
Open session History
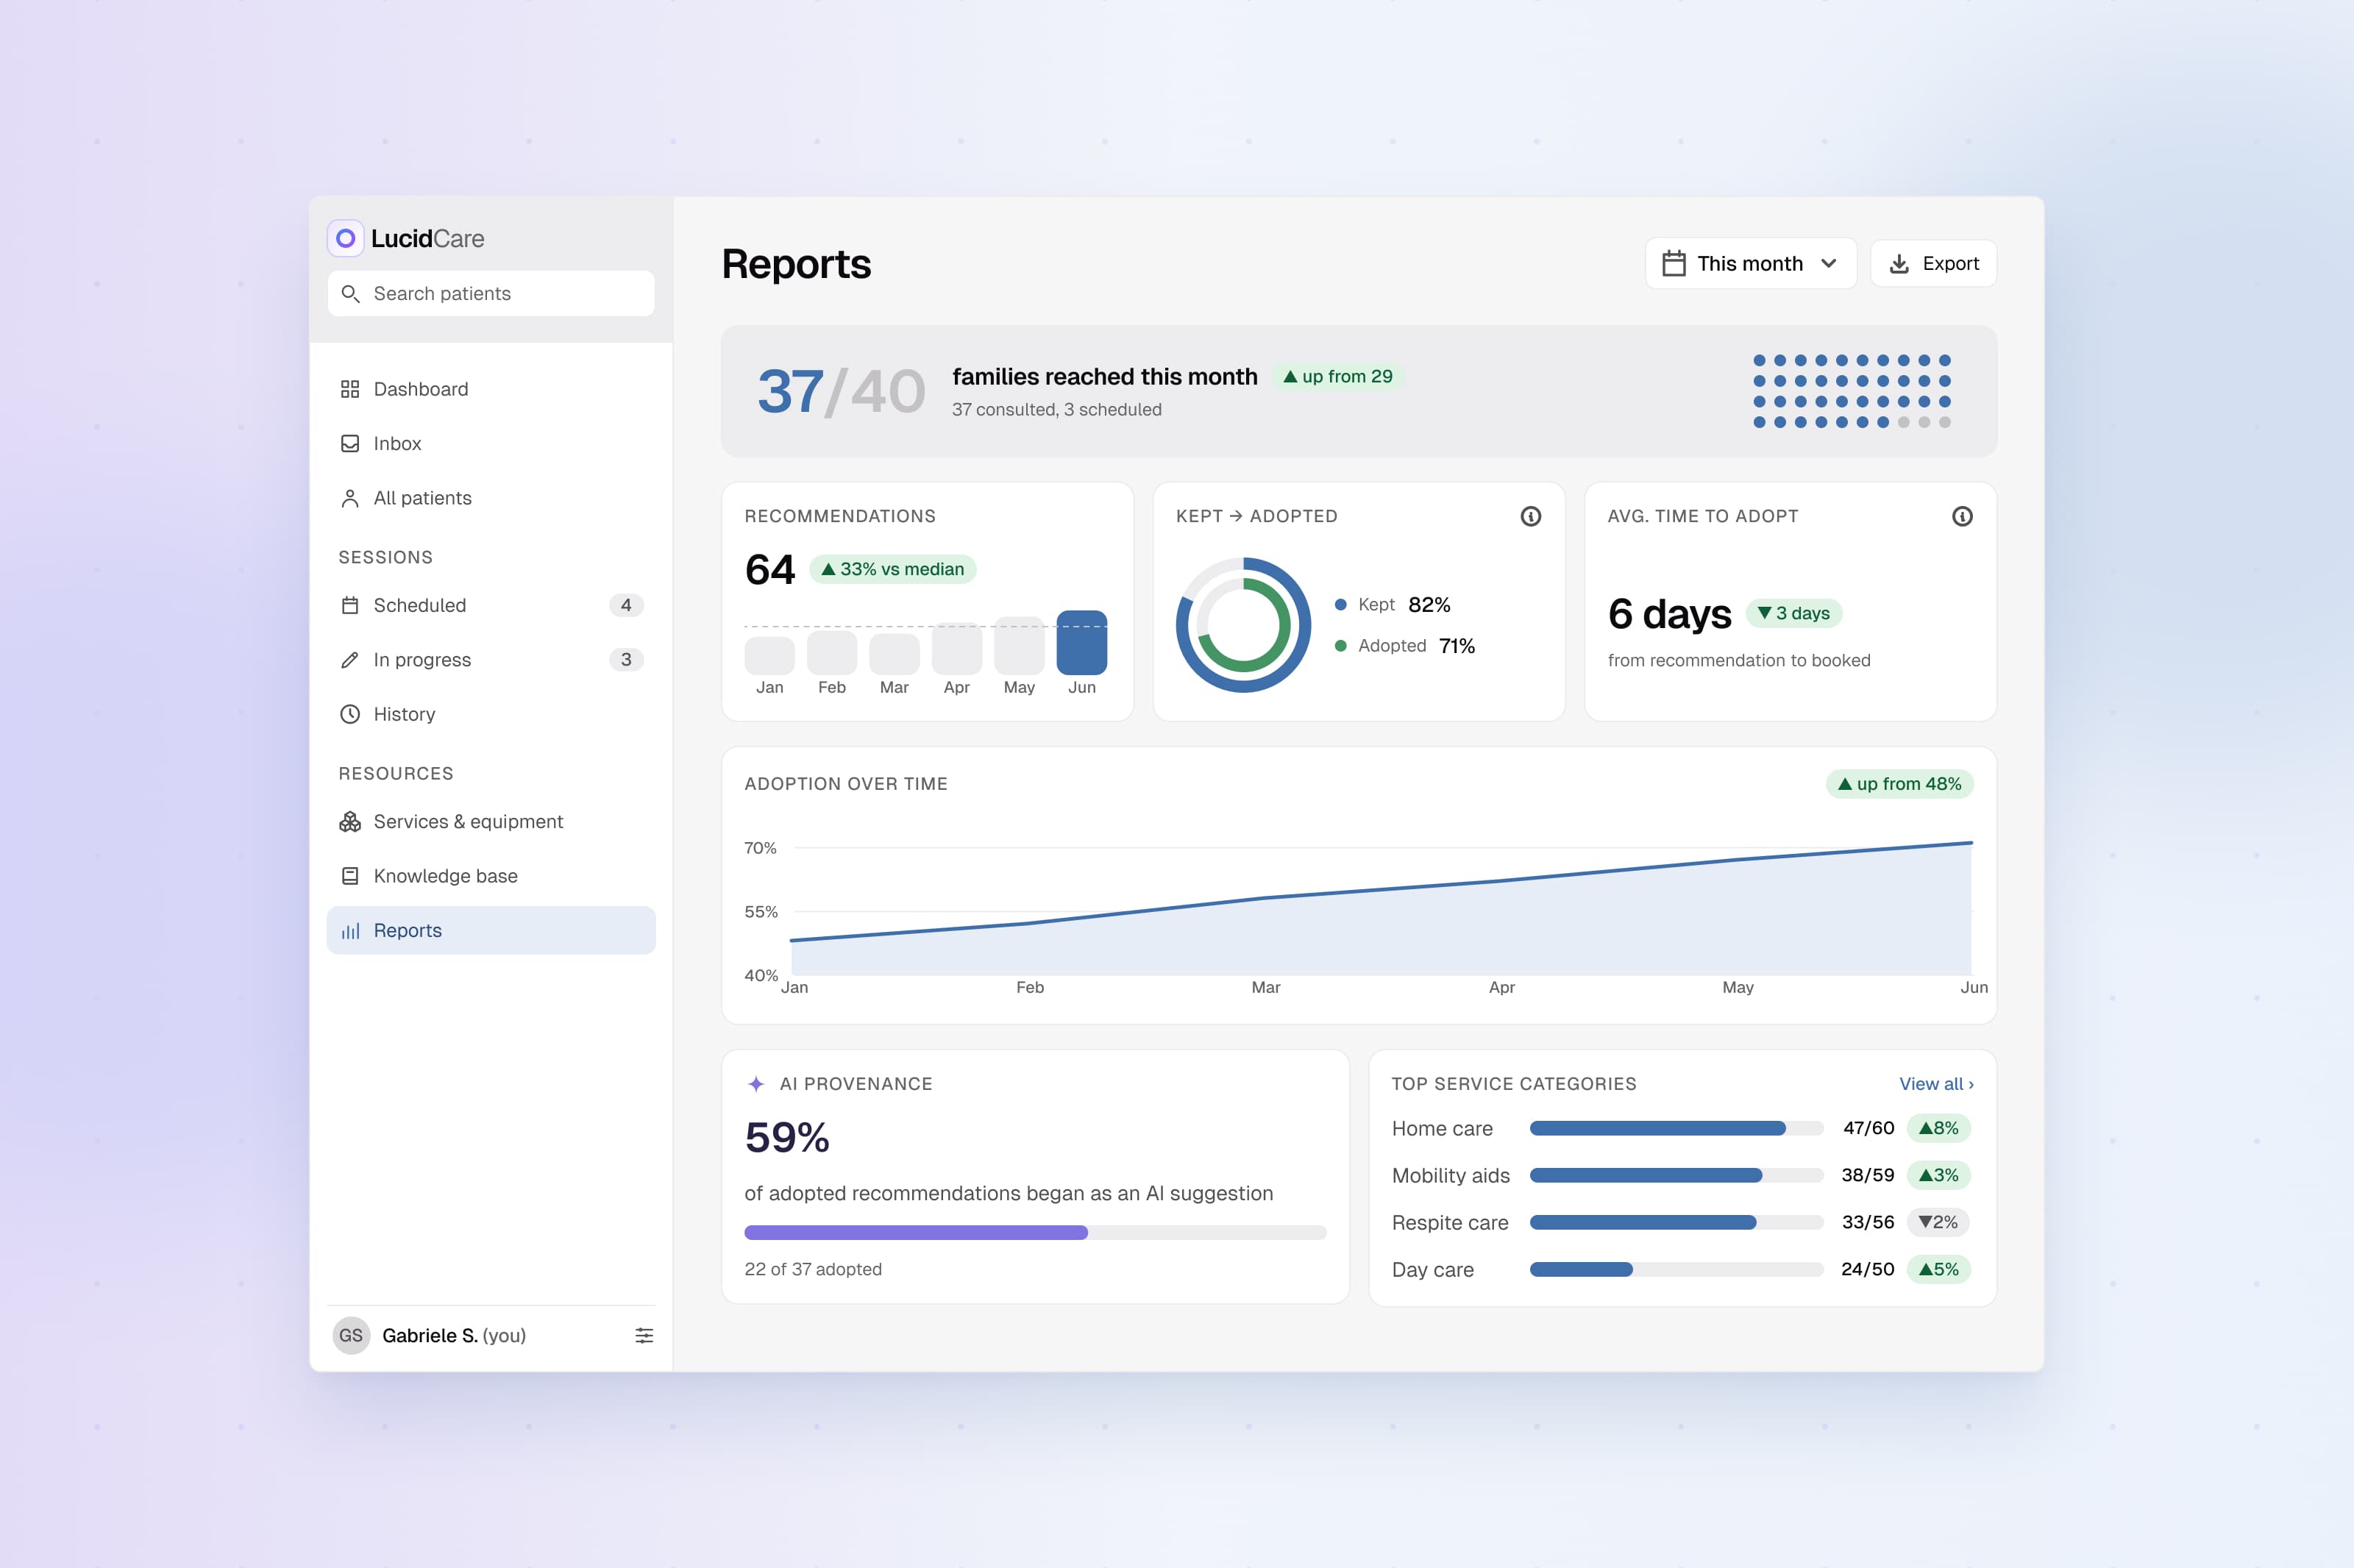pos(491,714)
